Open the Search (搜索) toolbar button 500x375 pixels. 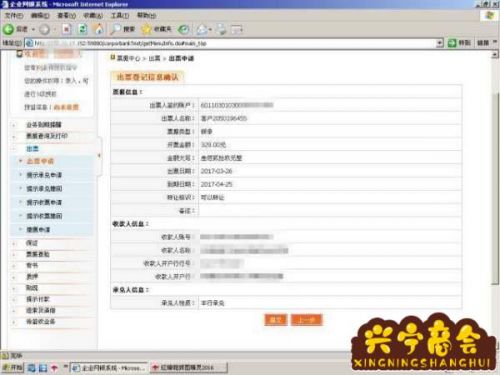point(122,29)
